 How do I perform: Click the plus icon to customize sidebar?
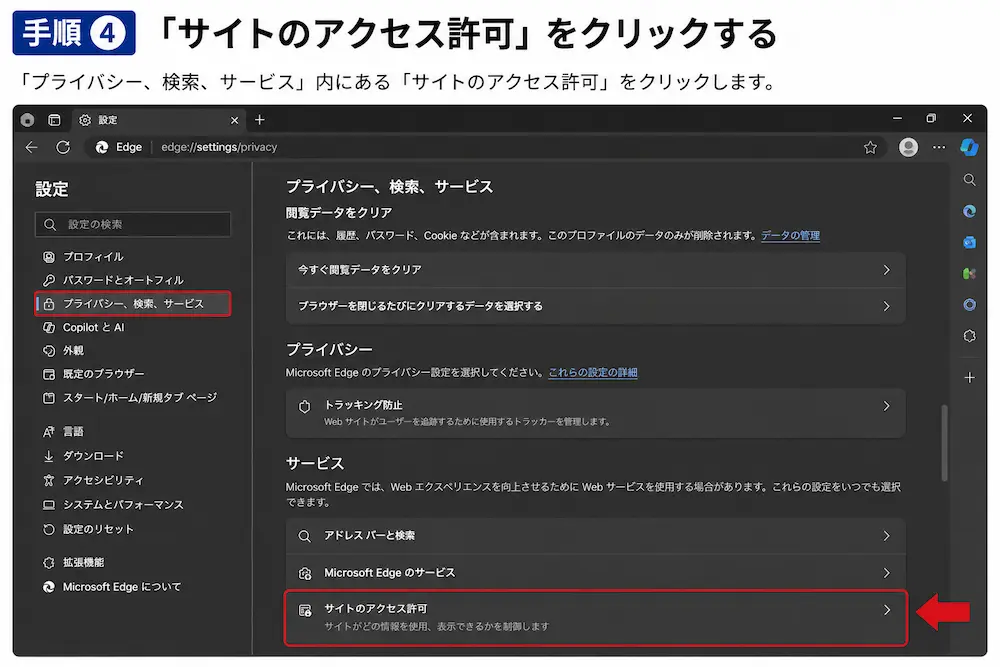coord(969,377)
